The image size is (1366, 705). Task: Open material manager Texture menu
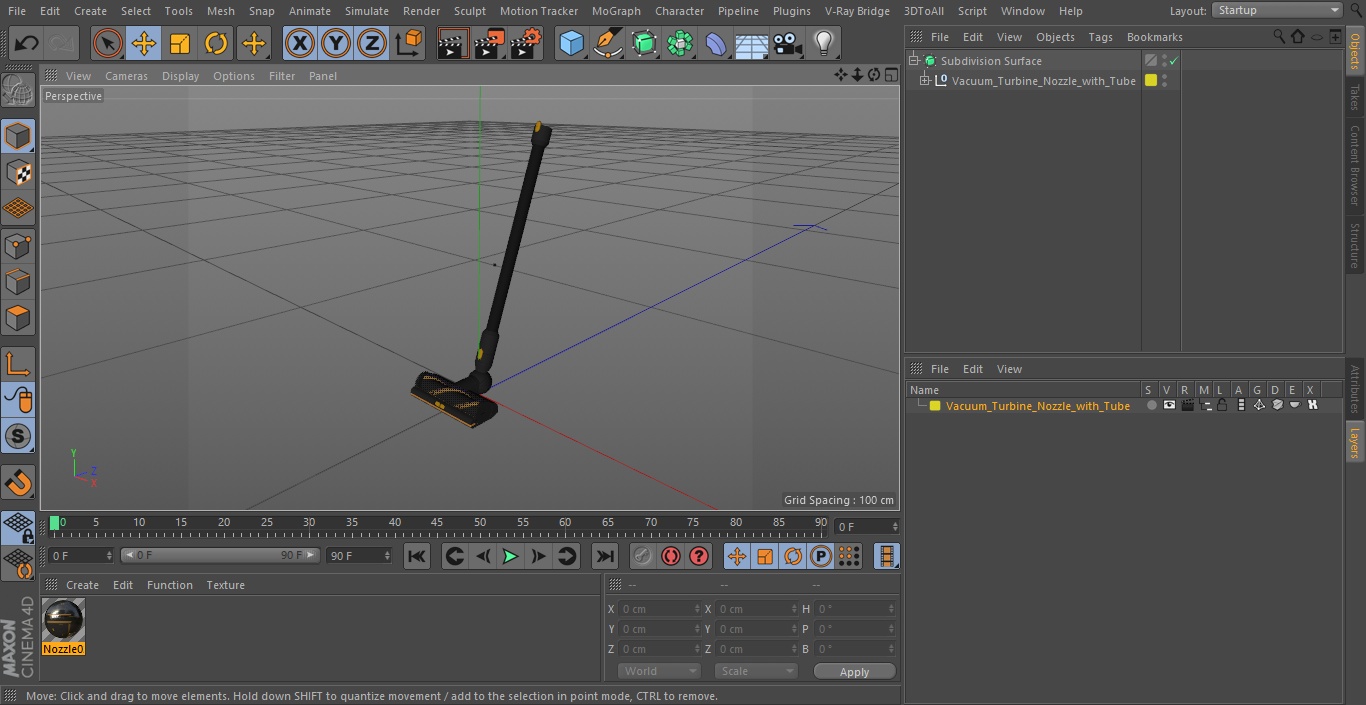tap(225, 585)
